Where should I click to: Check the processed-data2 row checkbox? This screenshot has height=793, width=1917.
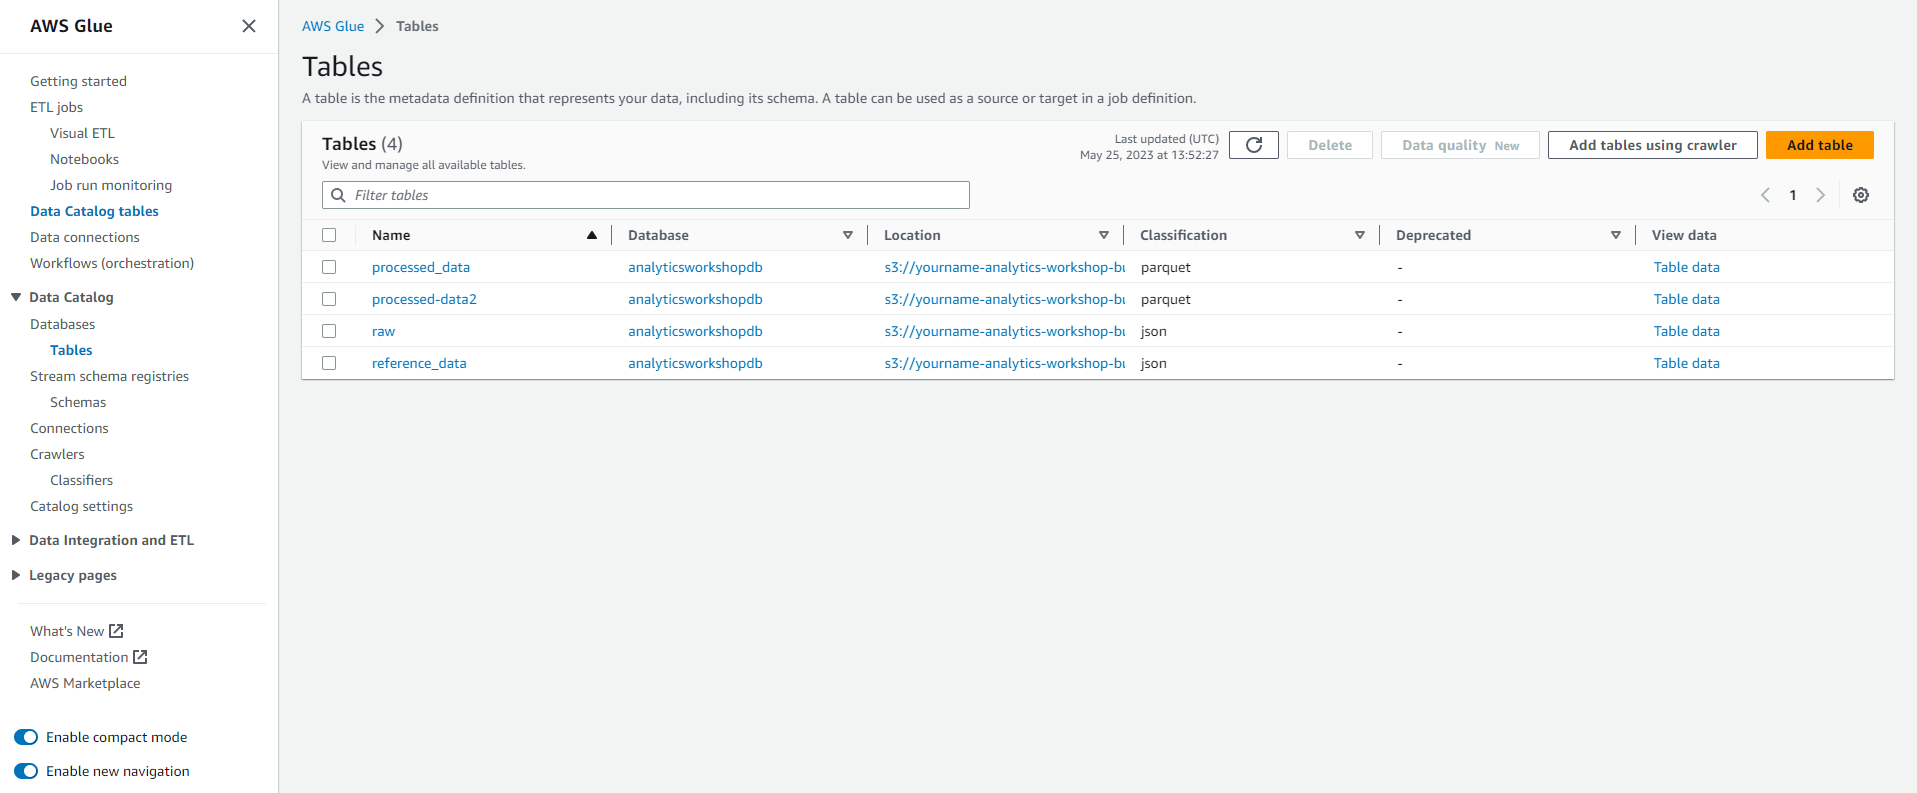329,299
